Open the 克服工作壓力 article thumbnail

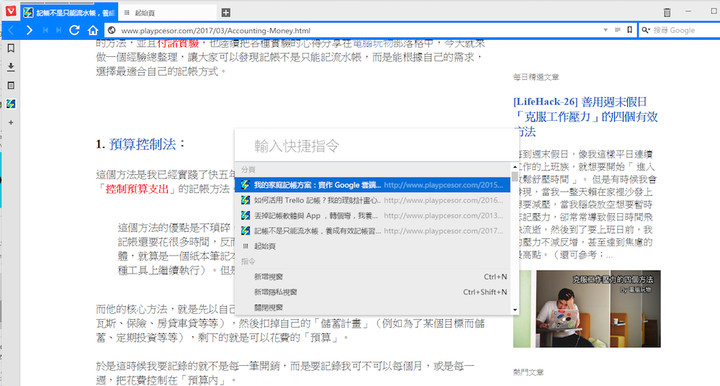[x=587, y=308]
